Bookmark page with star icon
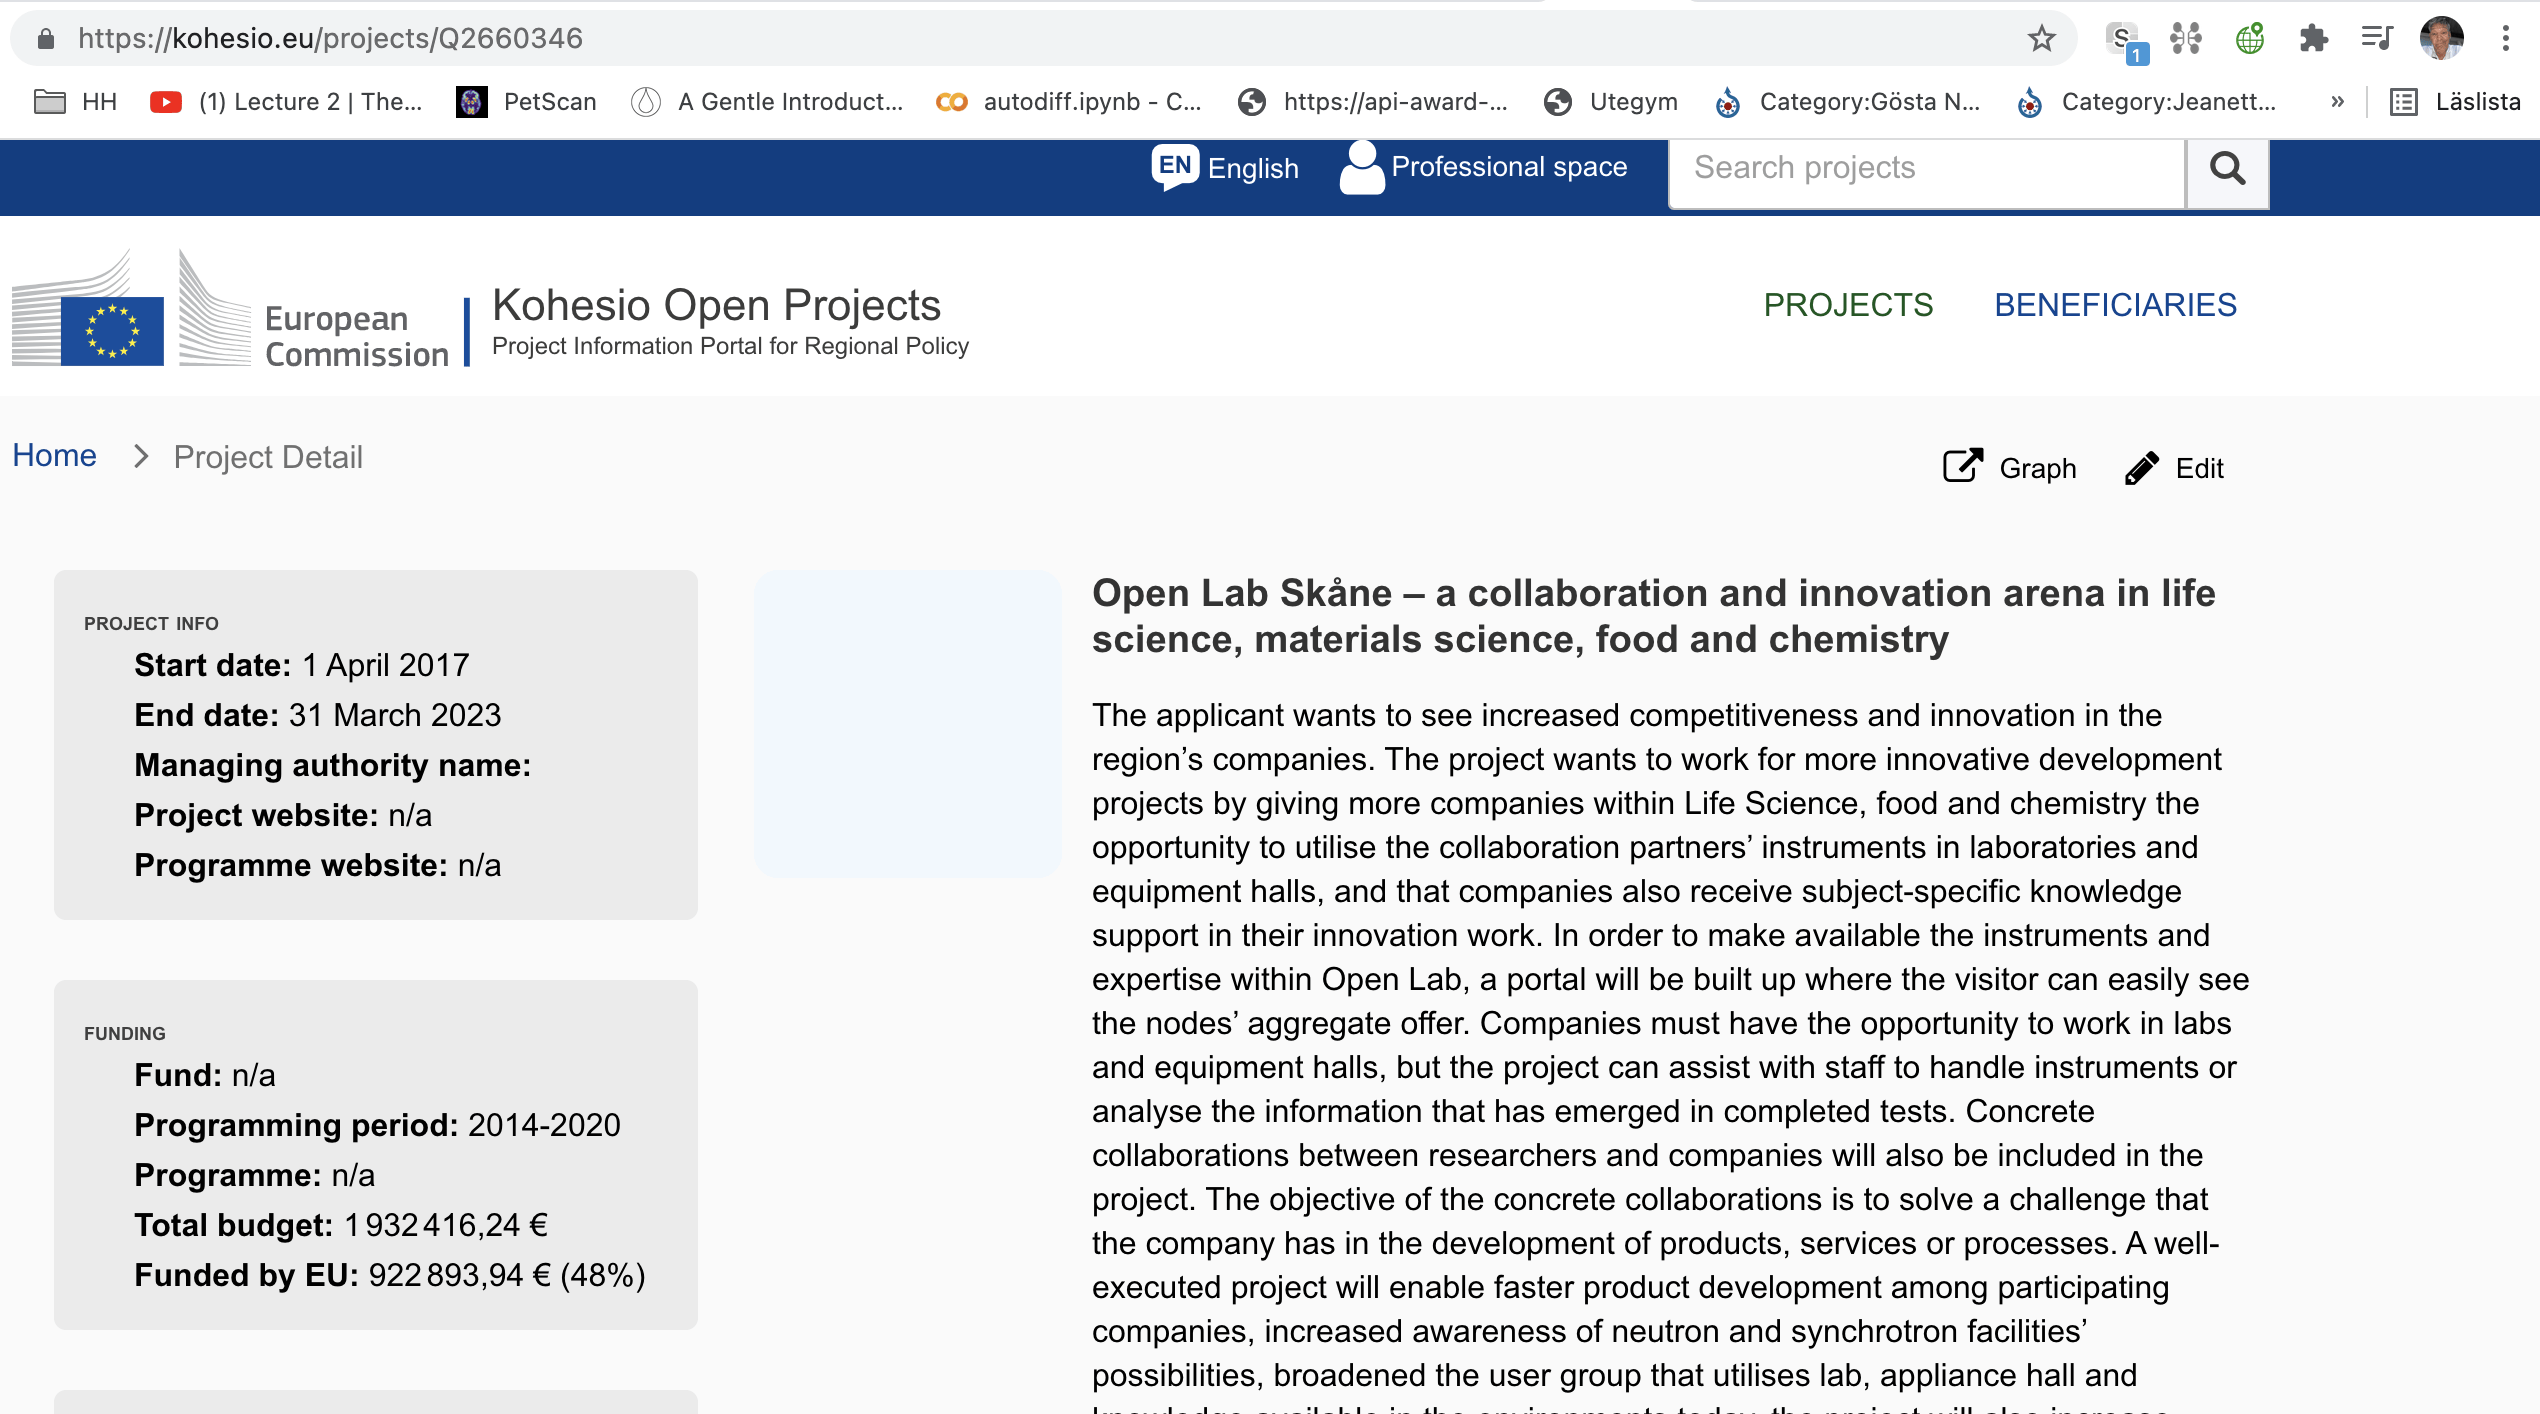Image resolution: width=2540 pixels, height=1414 pixels. coord(2041,39)
